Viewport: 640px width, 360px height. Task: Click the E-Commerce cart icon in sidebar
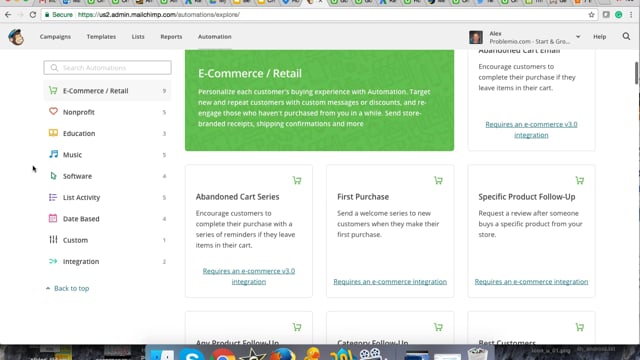point(53,90)
